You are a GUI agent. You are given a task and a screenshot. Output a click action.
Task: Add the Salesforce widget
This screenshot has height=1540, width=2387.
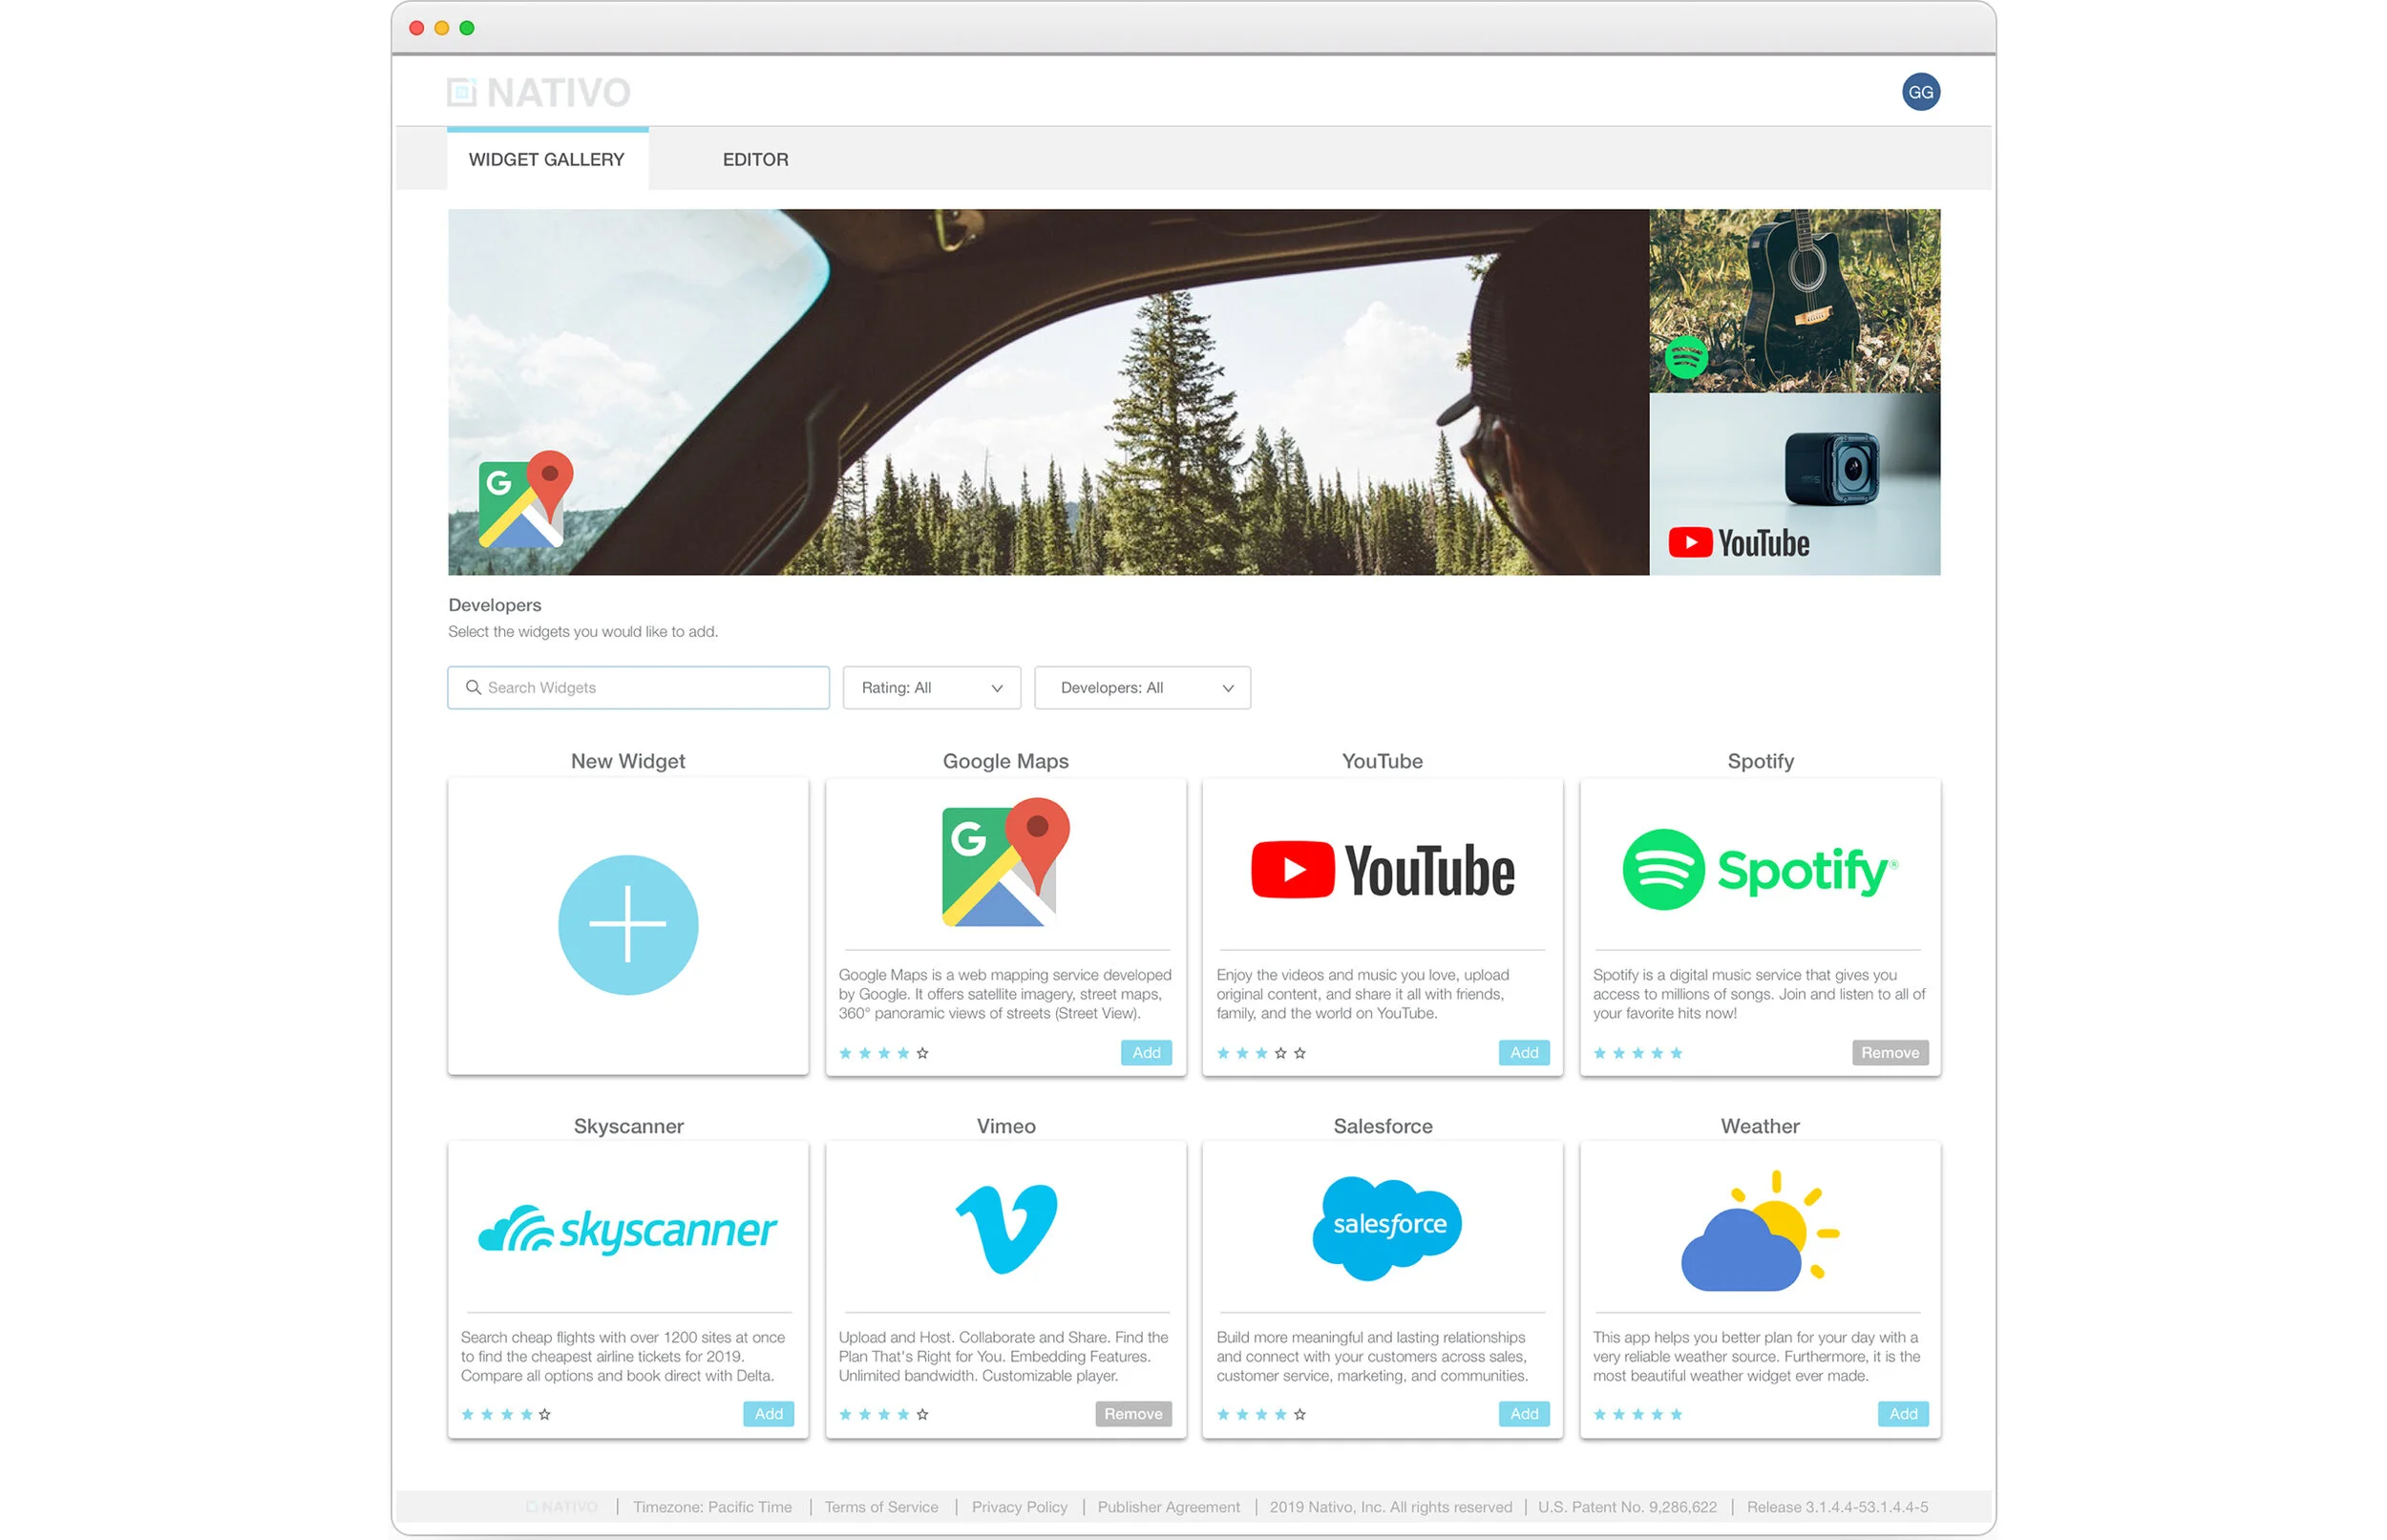(x=1523, y=1413)
